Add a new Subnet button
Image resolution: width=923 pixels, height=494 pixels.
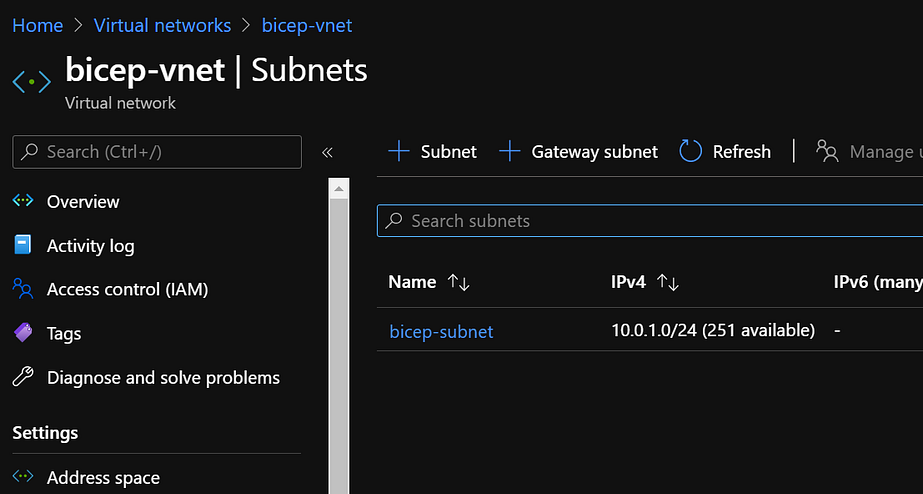pos(433,151)
